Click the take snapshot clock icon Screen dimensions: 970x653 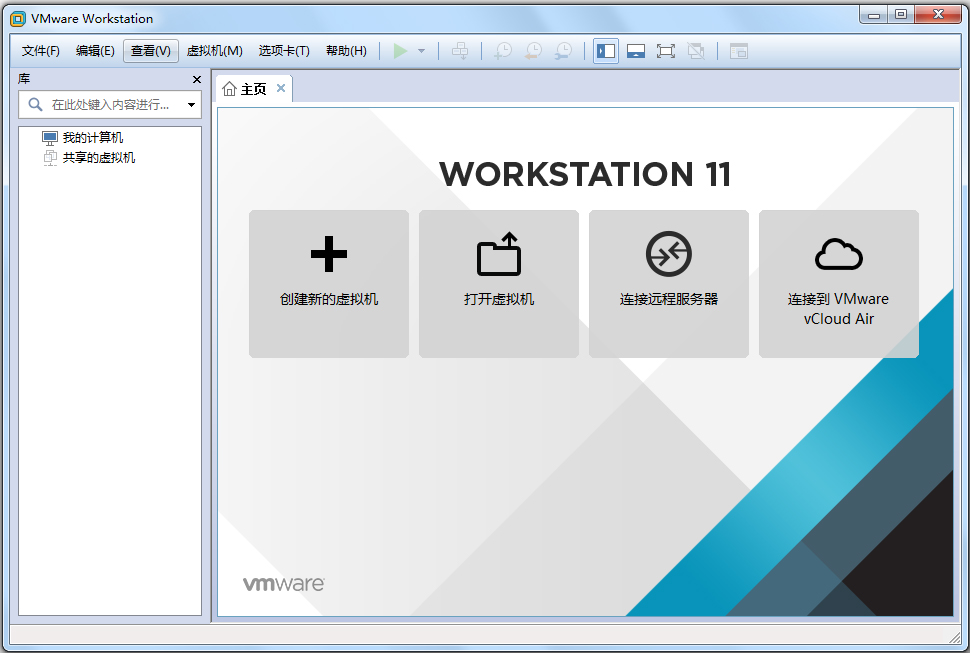coord(503,51)
